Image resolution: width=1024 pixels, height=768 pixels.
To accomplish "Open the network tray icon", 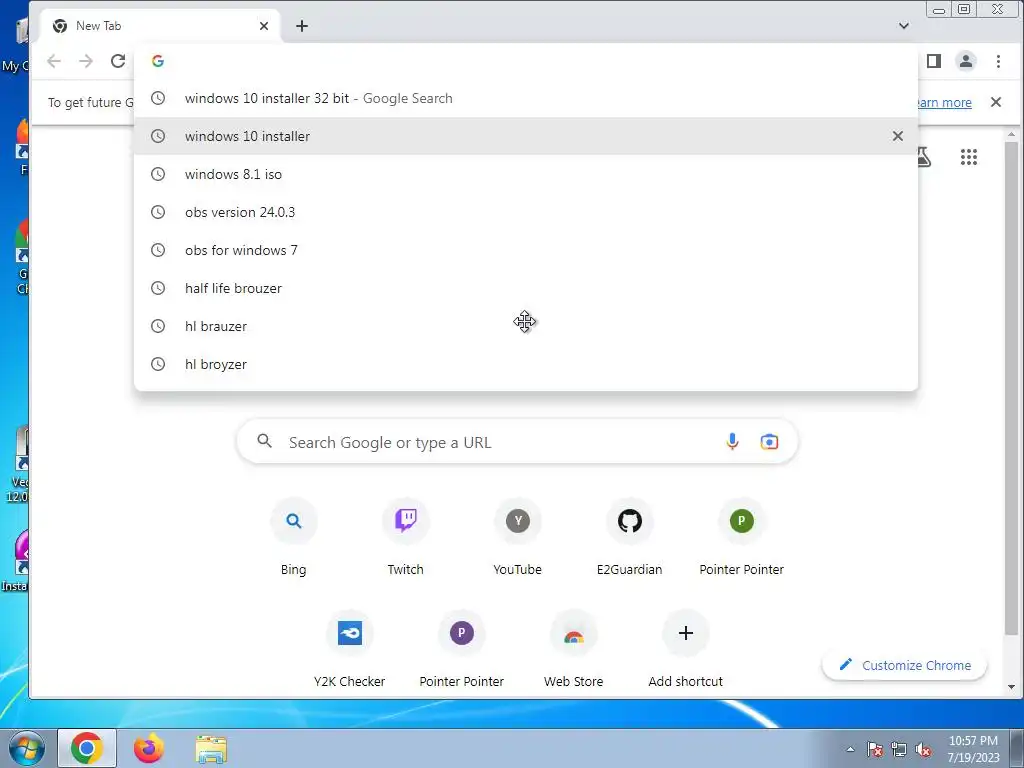I will point(899,749).
